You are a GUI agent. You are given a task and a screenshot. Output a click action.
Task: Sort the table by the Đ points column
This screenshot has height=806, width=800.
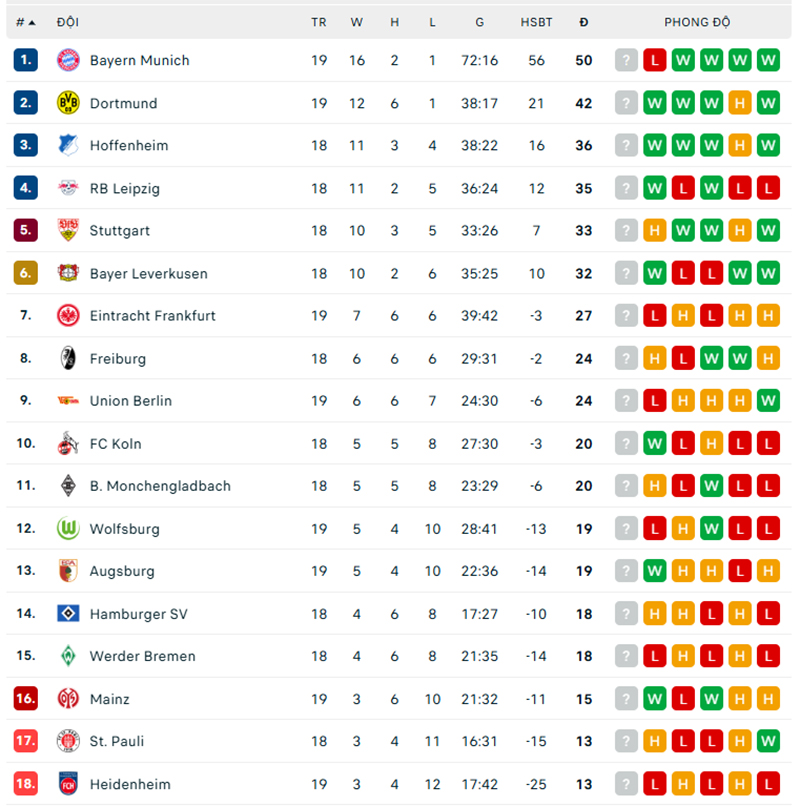pyautogui.click(x=584, y=21)
